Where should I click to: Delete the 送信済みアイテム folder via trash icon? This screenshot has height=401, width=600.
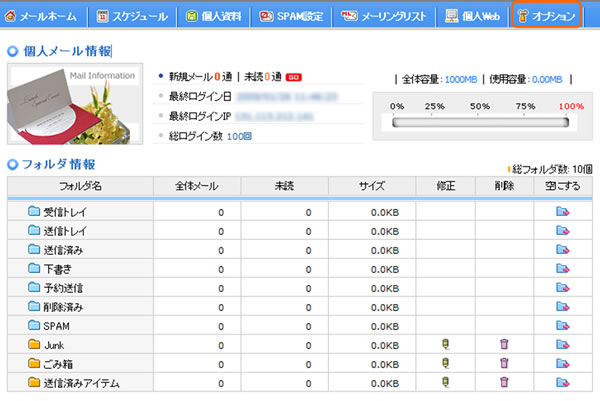click(x=504, y=383)
